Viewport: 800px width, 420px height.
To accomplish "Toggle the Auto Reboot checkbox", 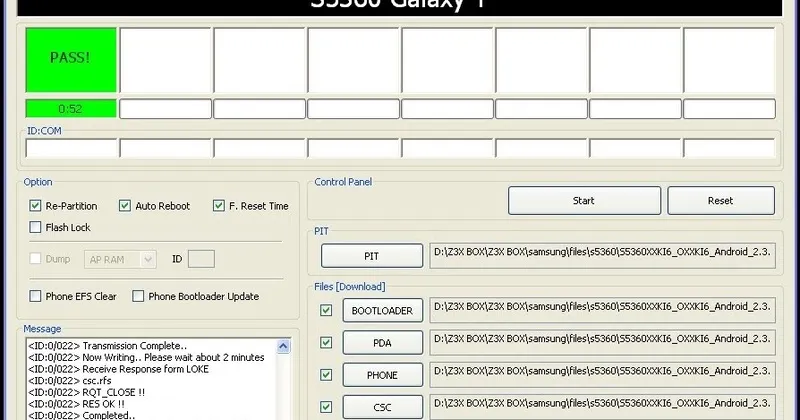I will [x=125, y=206].
